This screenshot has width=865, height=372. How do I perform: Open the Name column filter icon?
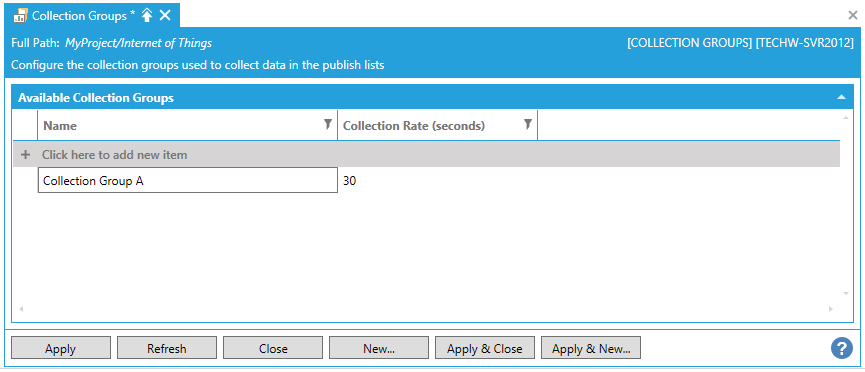328,124
